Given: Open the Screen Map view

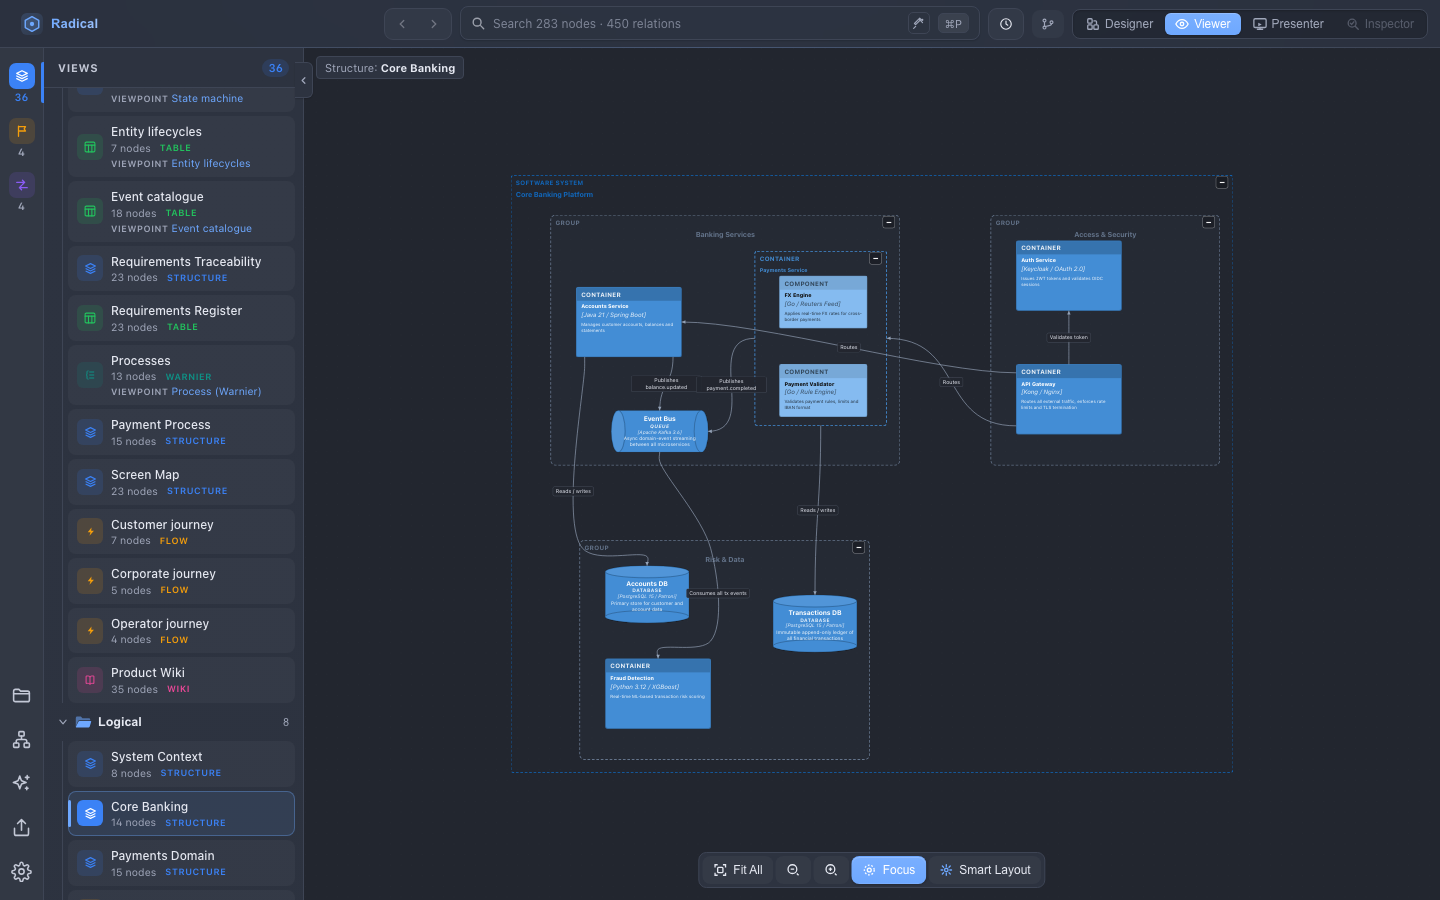Looking at the screenshot, I should (181, 482).
